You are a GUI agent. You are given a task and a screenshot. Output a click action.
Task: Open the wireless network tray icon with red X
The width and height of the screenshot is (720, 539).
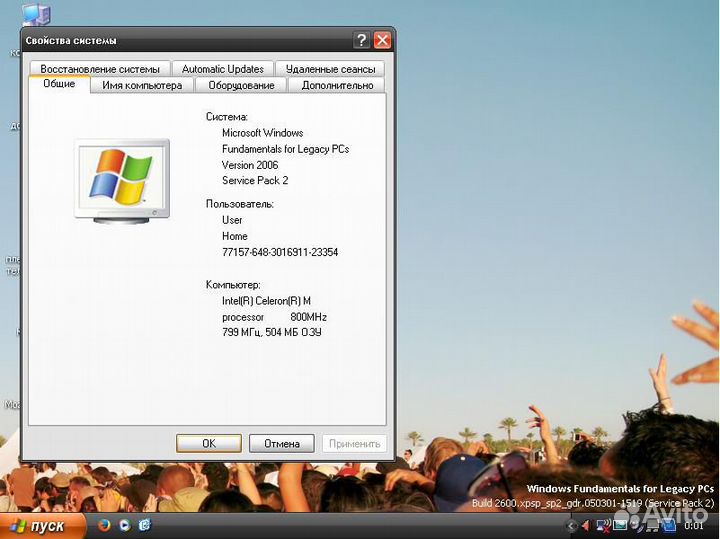(604, 526)
